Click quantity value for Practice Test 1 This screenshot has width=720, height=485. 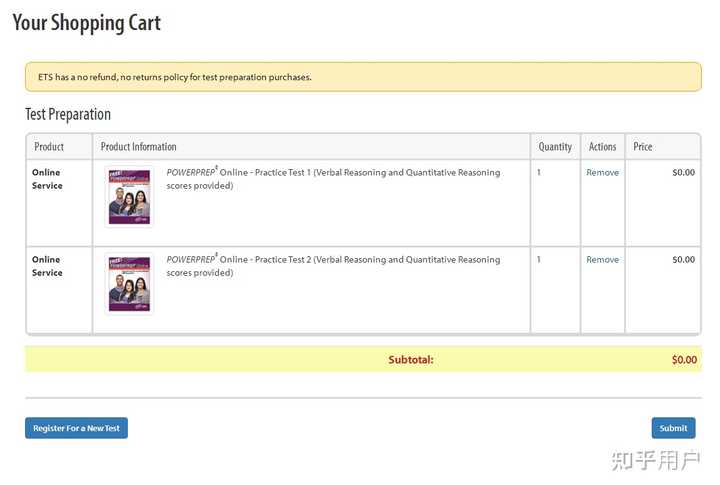pyautogui.click(x=539, y=173)
